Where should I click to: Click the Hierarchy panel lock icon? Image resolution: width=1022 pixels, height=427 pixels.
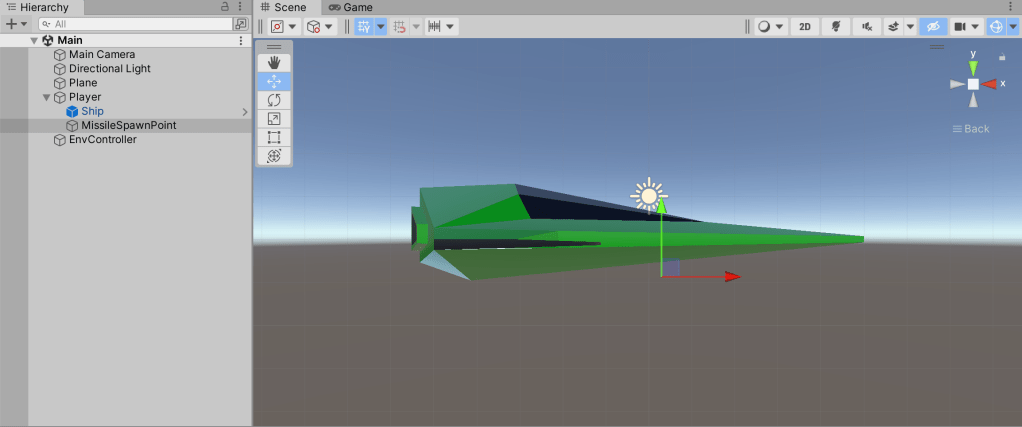coord(225,7)
